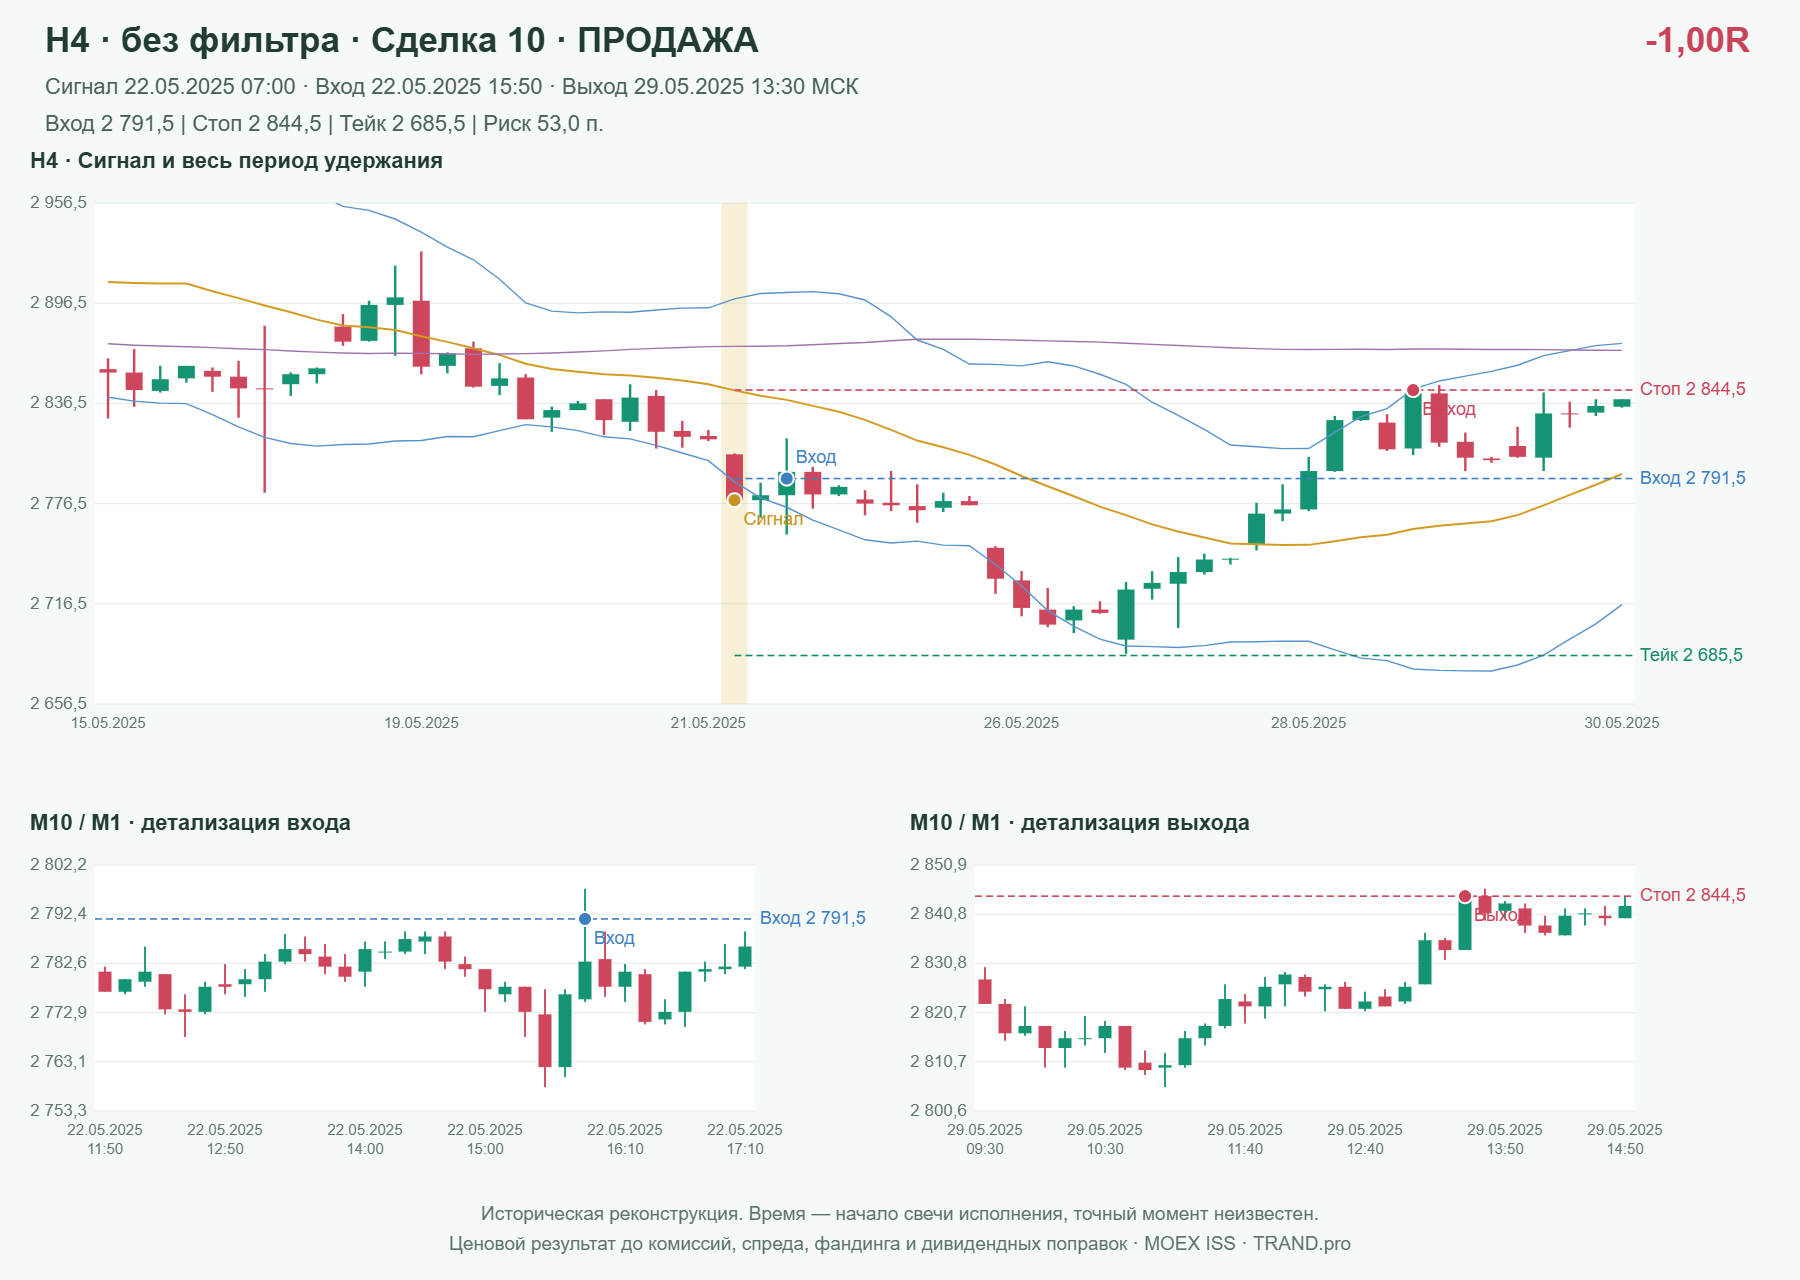Click the highlighted signal candle band
The width and height of the screenshot is (1800, 1280).
tap(734, 453)
